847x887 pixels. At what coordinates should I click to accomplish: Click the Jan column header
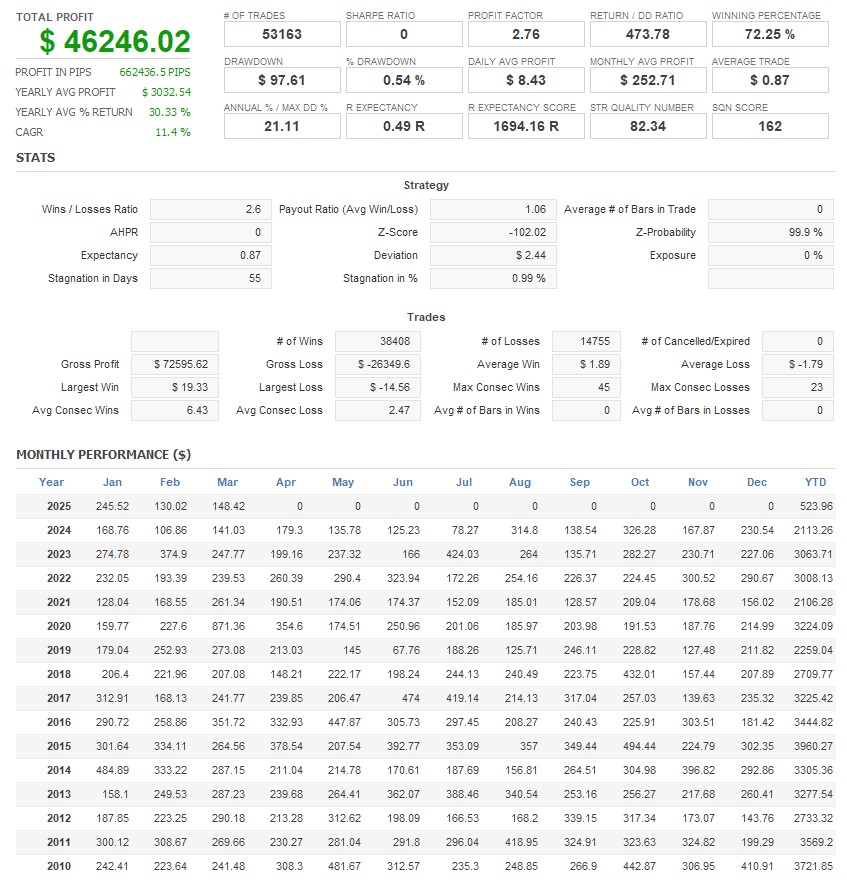[112, 483]
